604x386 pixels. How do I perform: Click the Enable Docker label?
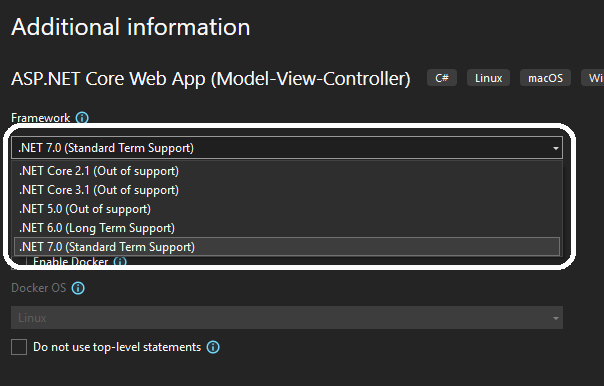tap(71, 262)
